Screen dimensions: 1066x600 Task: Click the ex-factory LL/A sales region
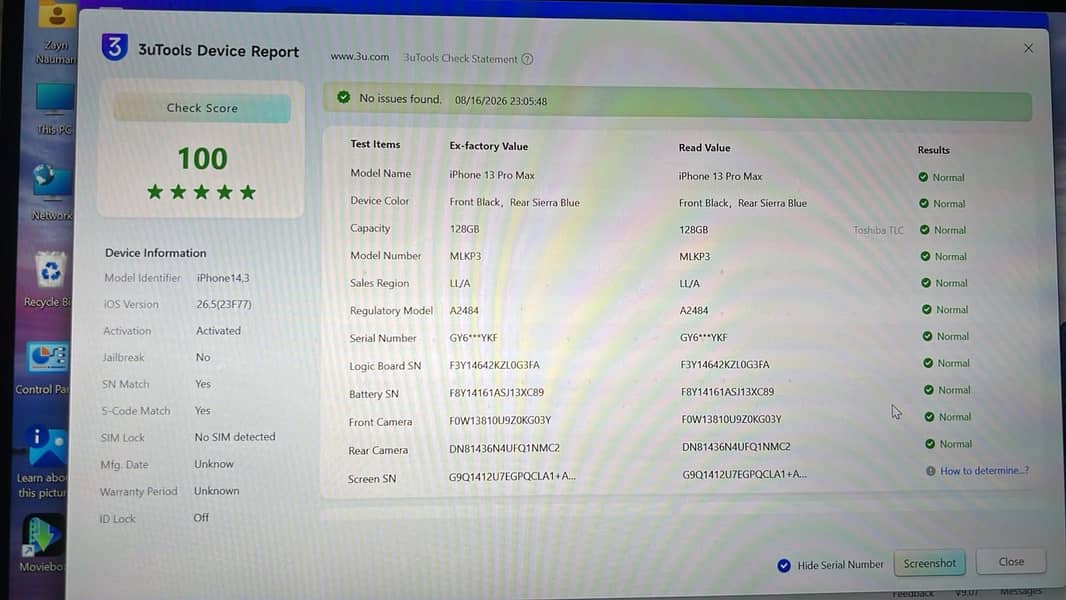click(x=460, y=283)
